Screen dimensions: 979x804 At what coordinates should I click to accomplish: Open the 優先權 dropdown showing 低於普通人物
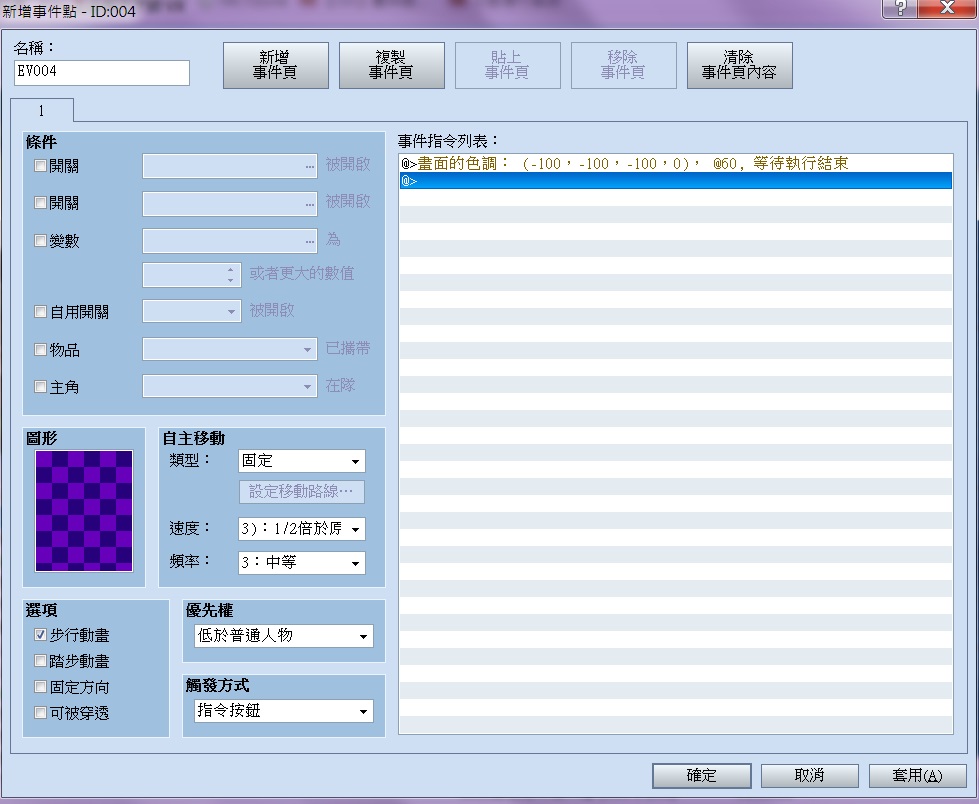[283, 636]
